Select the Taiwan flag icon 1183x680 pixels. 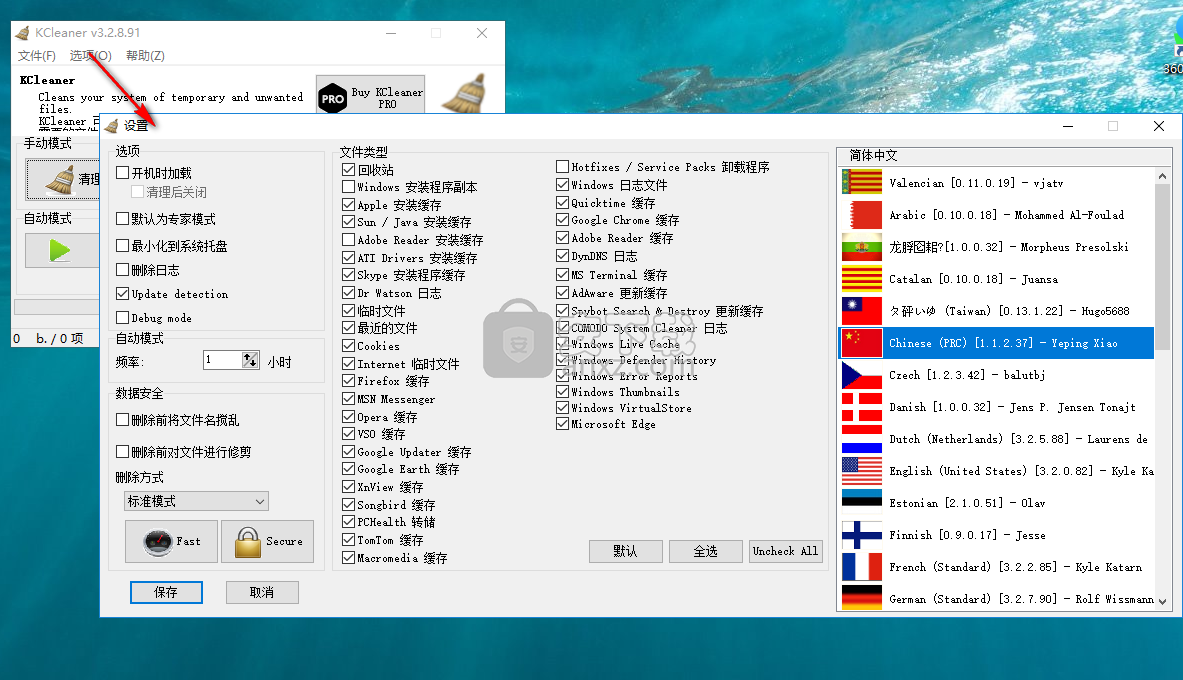point(862,311)
